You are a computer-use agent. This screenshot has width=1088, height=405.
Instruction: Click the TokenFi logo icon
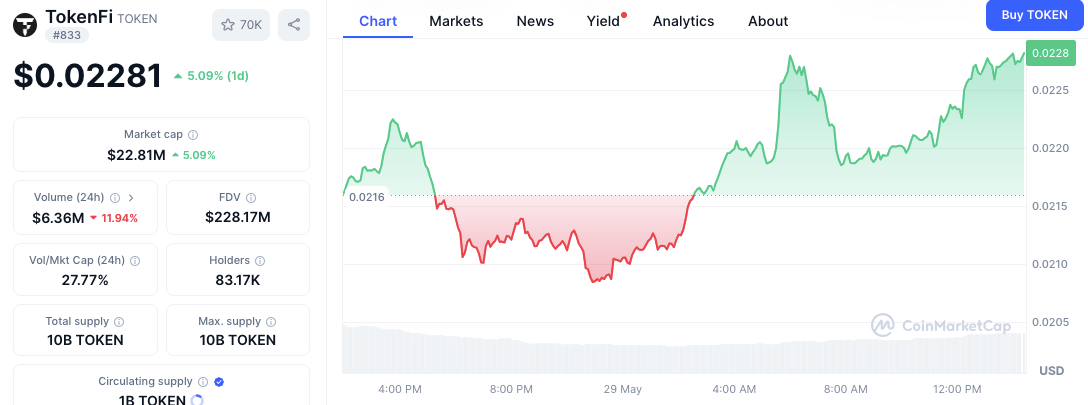[x=24, y=25]
